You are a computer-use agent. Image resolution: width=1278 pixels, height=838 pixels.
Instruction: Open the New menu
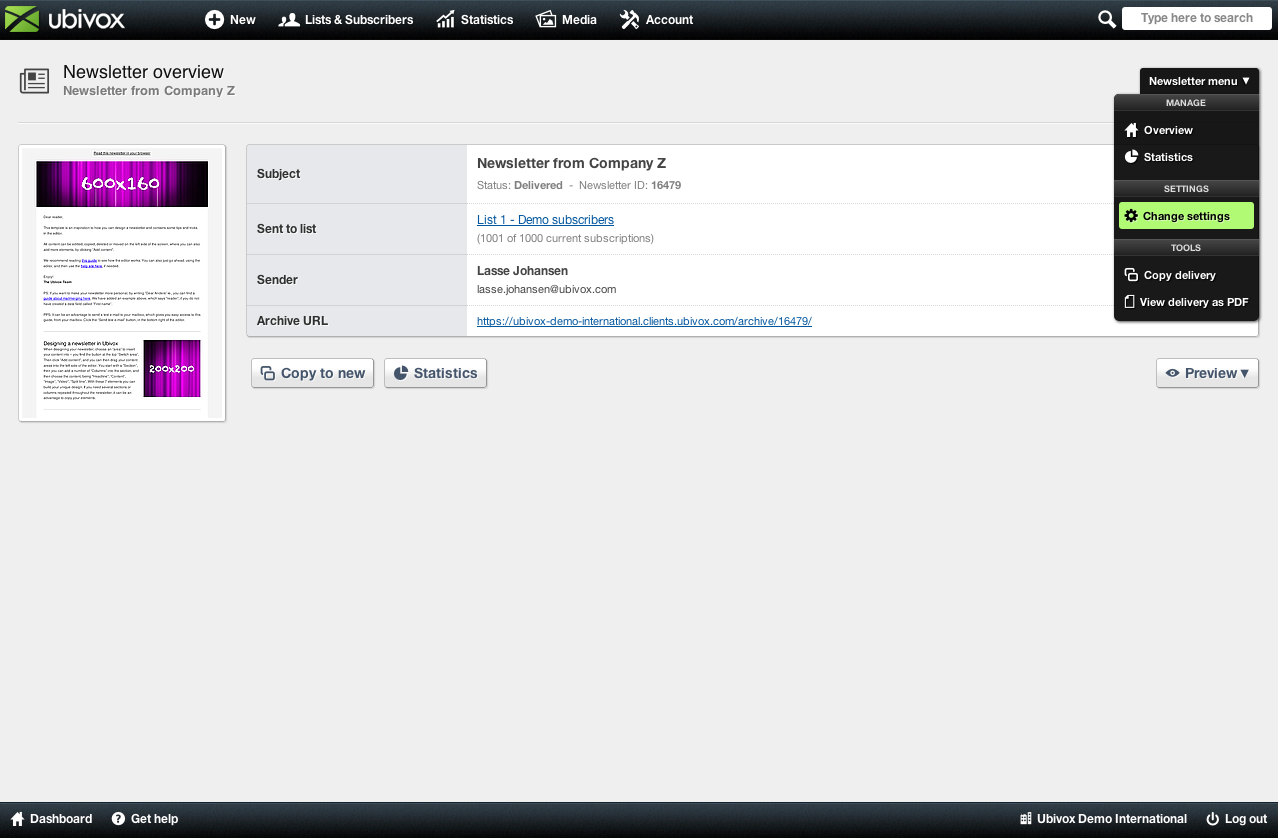[230, 20]
